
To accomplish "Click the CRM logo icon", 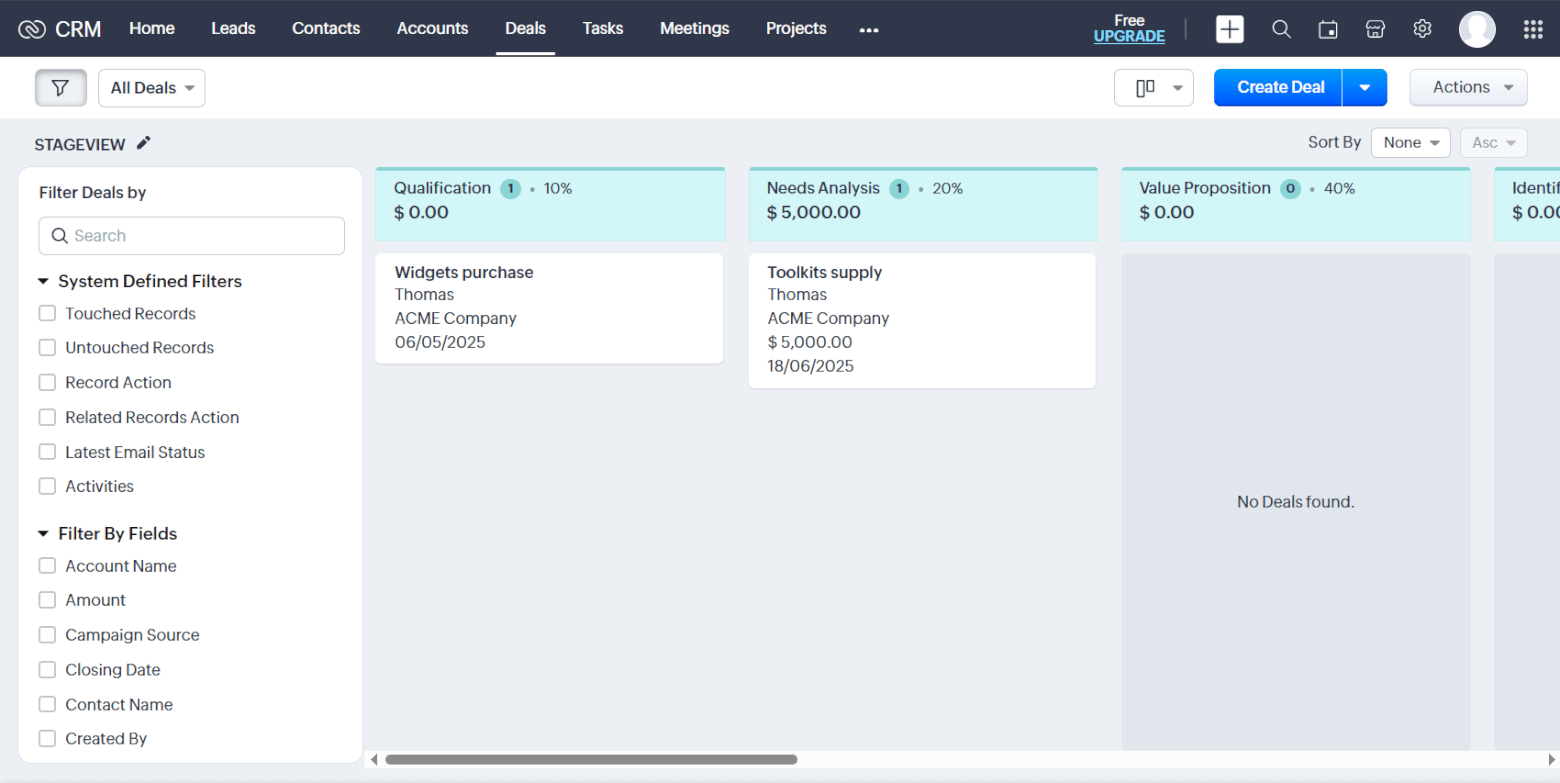I will pos(32,29).
